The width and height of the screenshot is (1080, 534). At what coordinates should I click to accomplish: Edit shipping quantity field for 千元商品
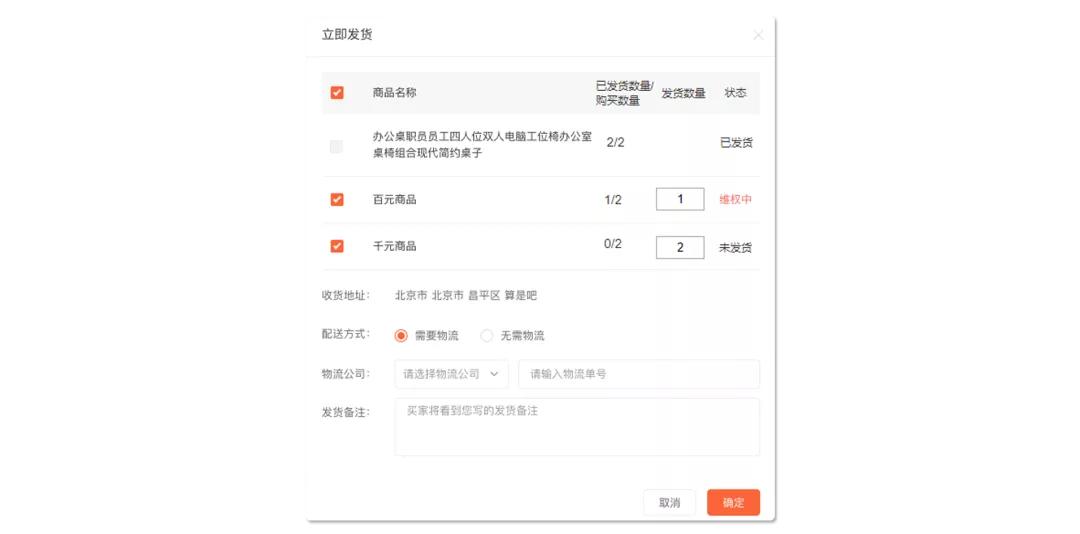(x=680, y=247)
